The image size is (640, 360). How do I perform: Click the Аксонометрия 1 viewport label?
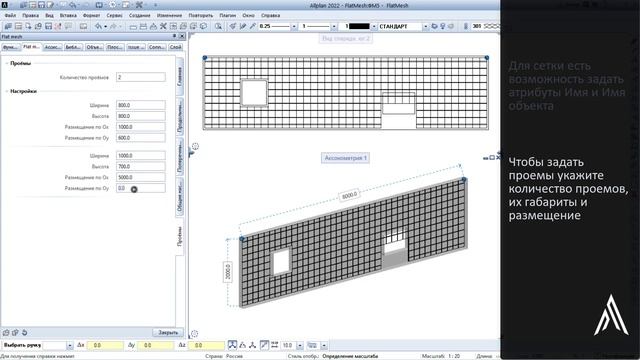345,158
